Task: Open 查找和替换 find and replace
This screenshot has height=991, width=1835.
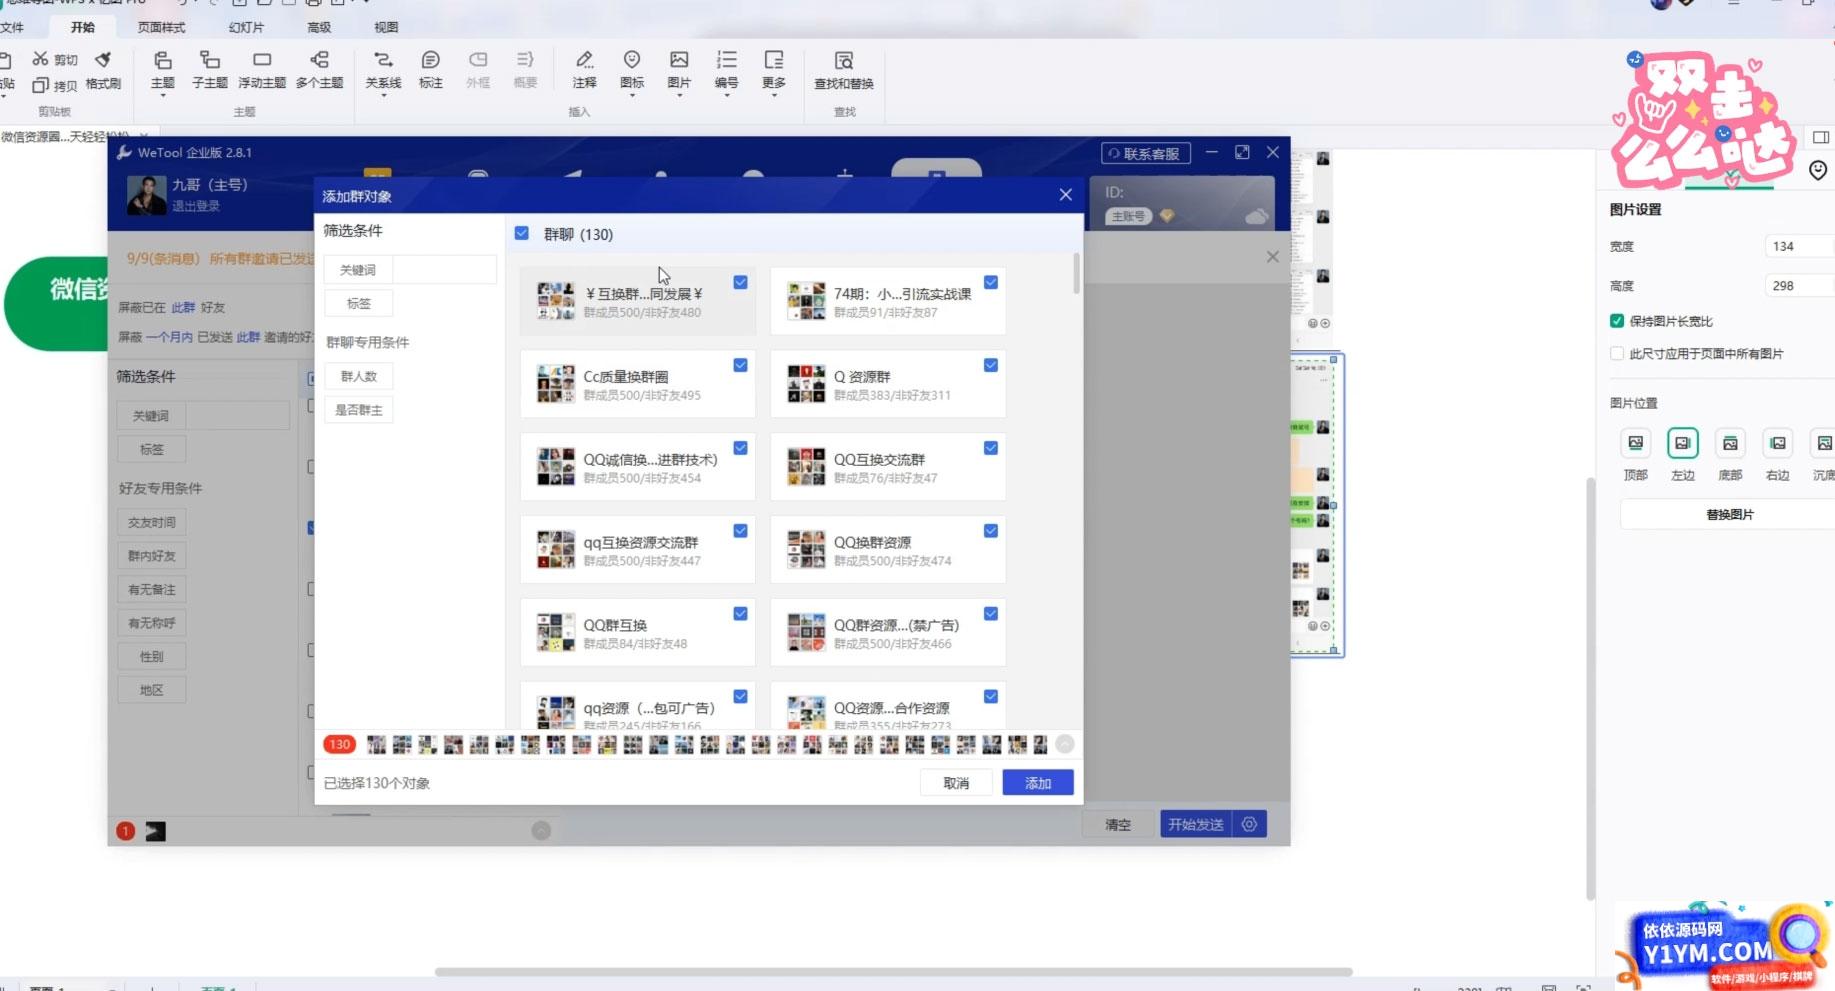Action: [x=844, y=70]
